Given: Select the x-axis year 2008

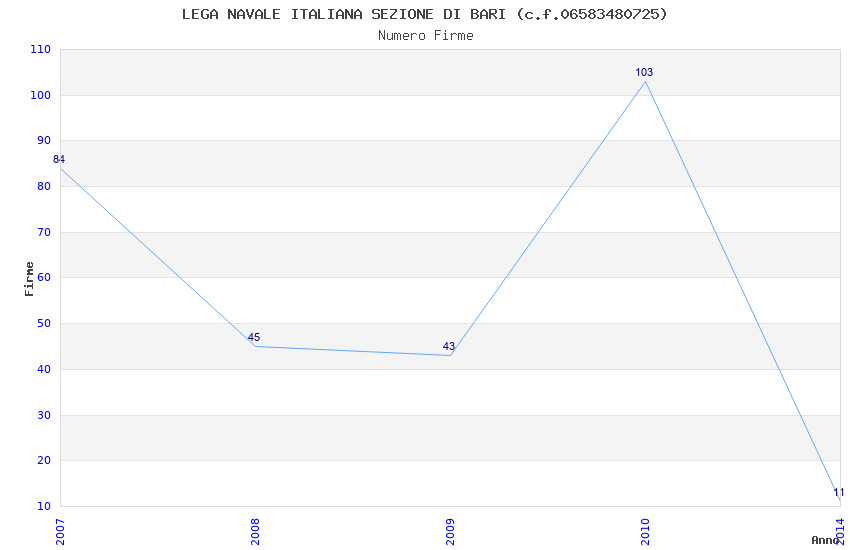Looking at the screenshot, I should [x=255, y=532].
